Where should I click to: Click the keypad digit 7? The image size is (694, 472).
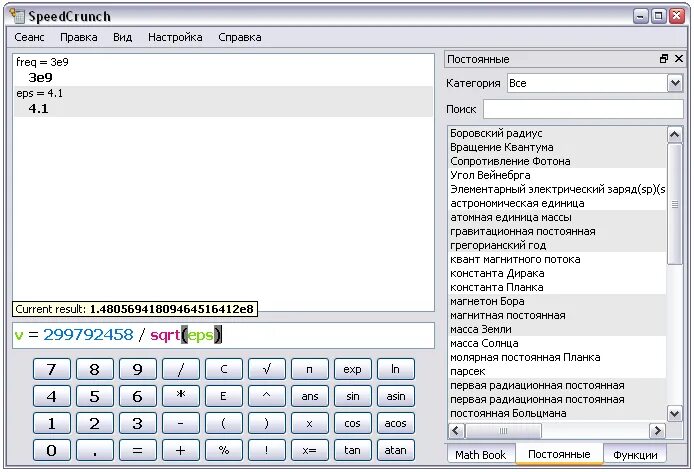click(x=51, y=369)
